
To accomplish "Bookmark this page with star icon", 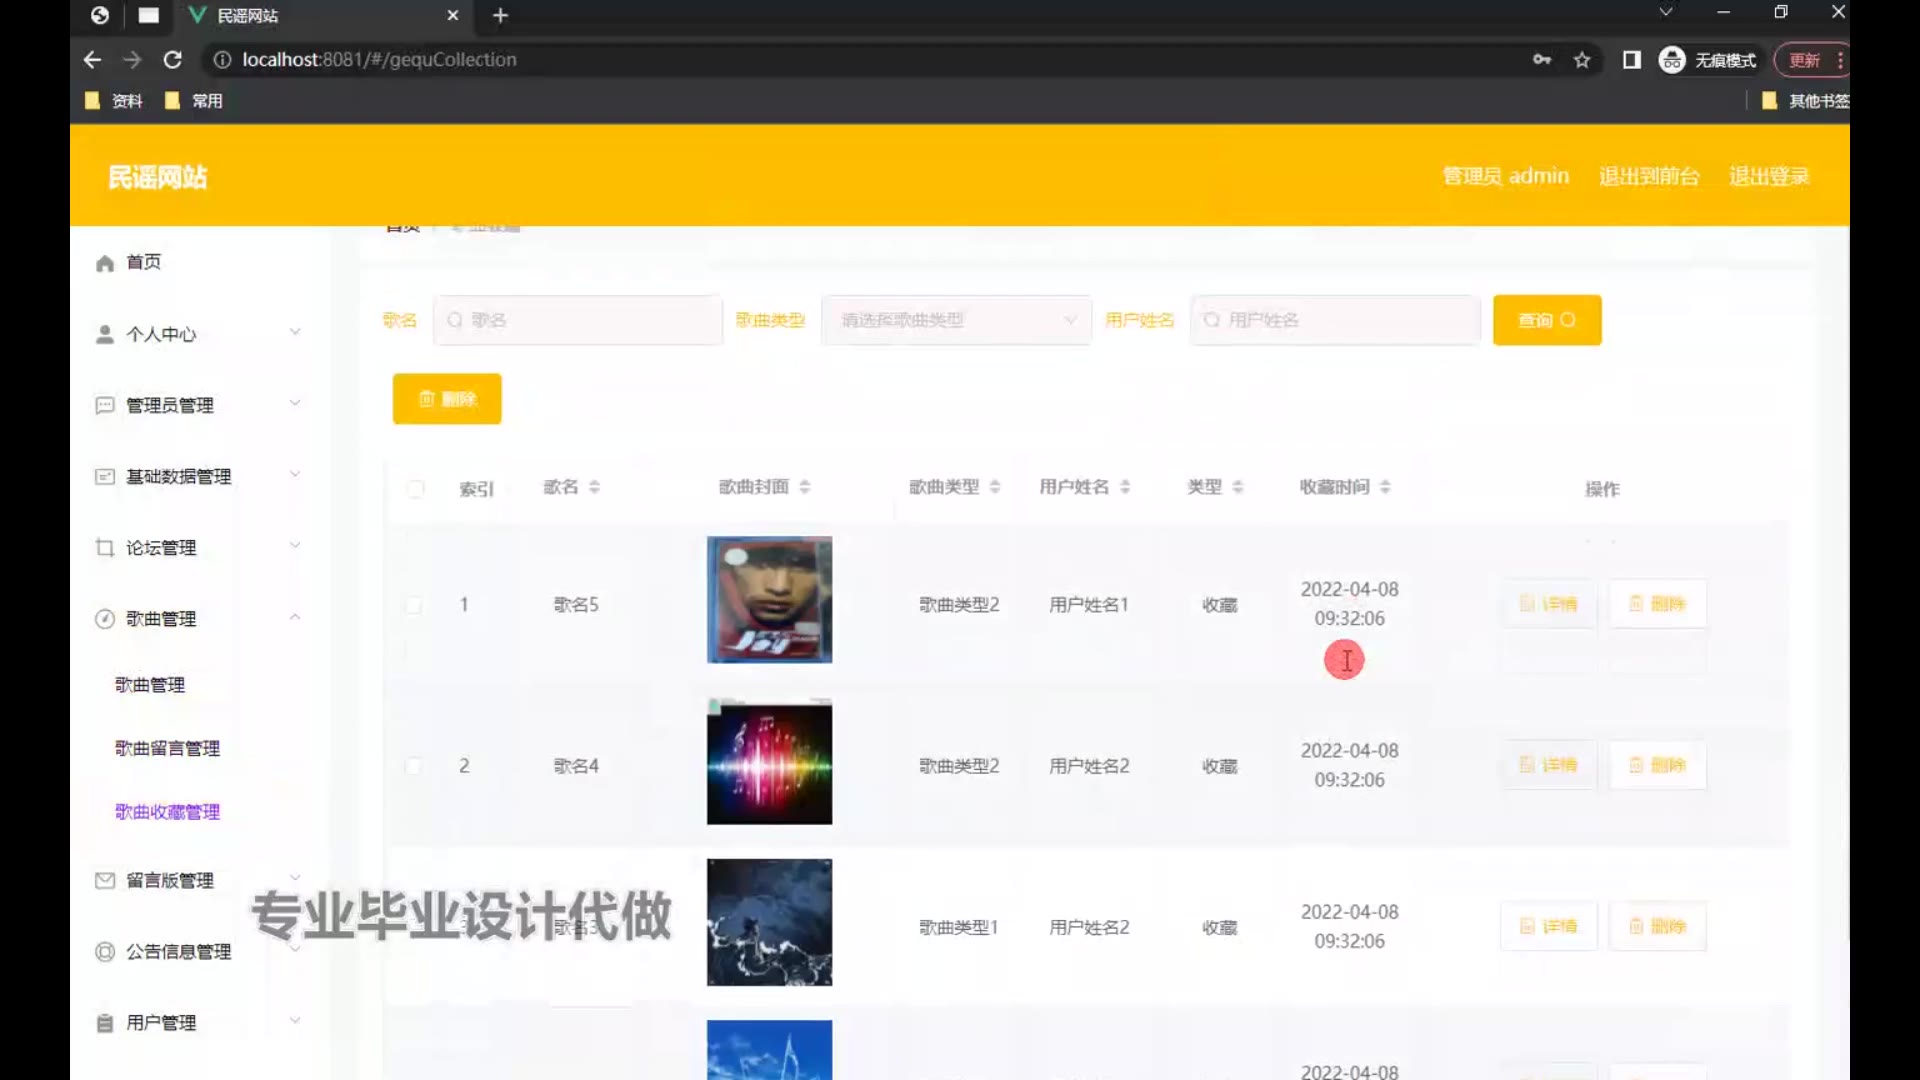I will click(1582, 60).
